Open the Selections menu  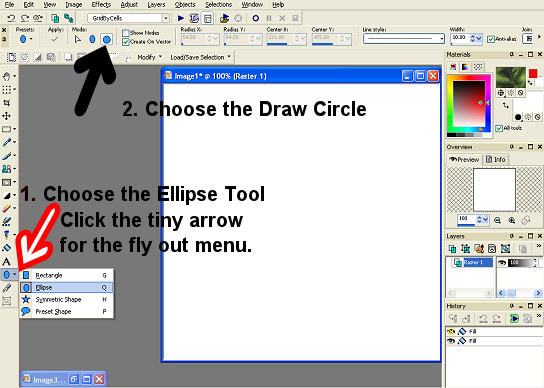click(x=218, y=5)
